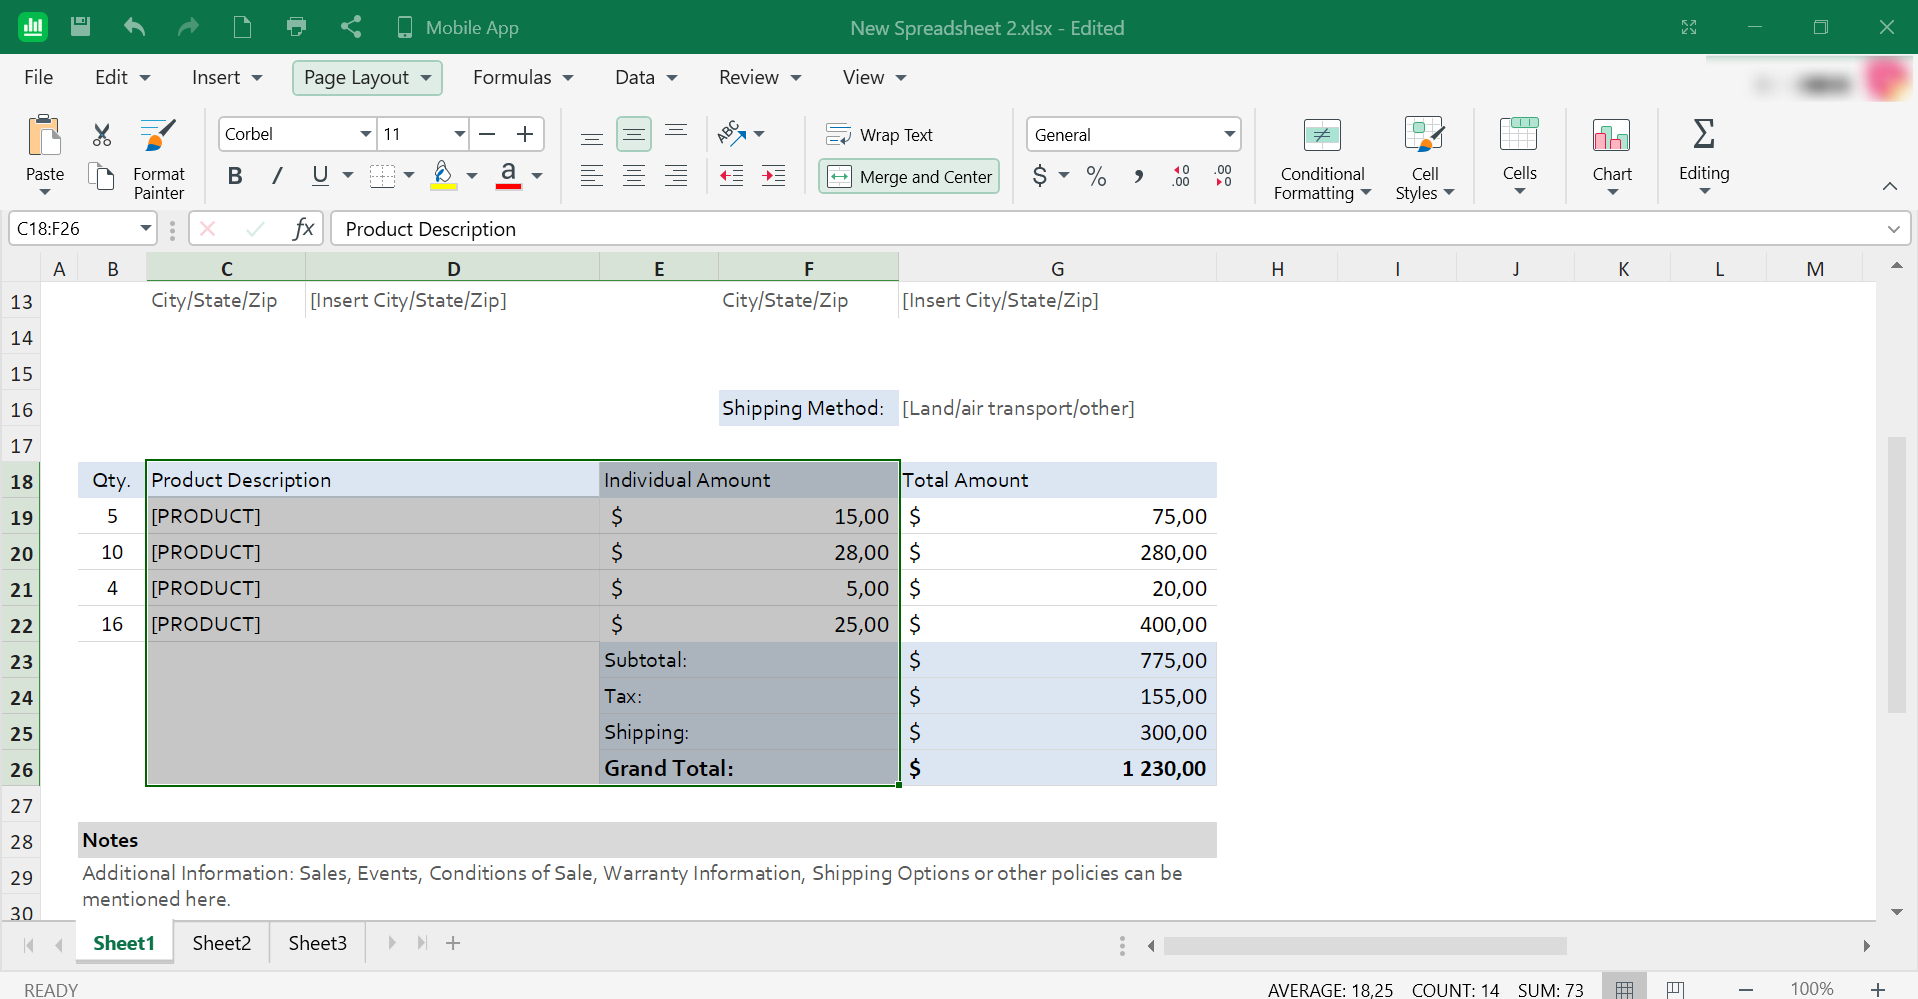Add a new sheet with the plus button
The image size is (1918, 999).
tap(453, 943)
